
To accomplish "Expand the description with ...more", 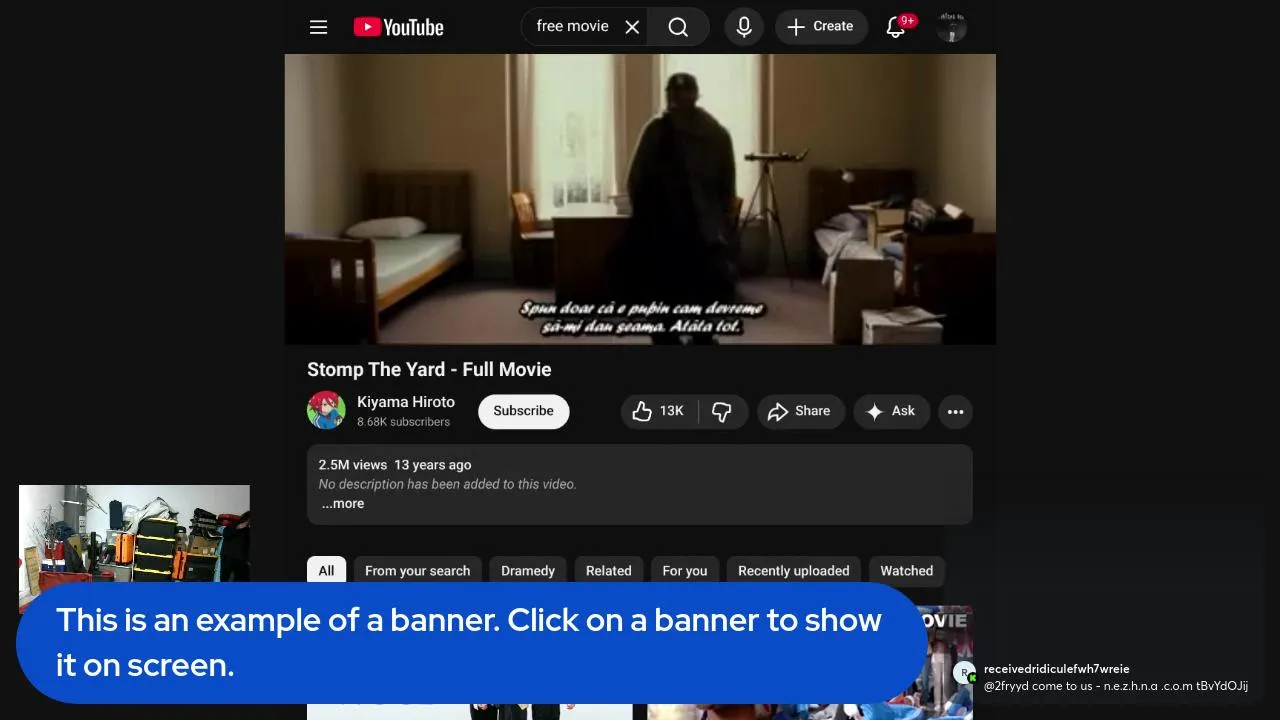I will click(343, 504).
